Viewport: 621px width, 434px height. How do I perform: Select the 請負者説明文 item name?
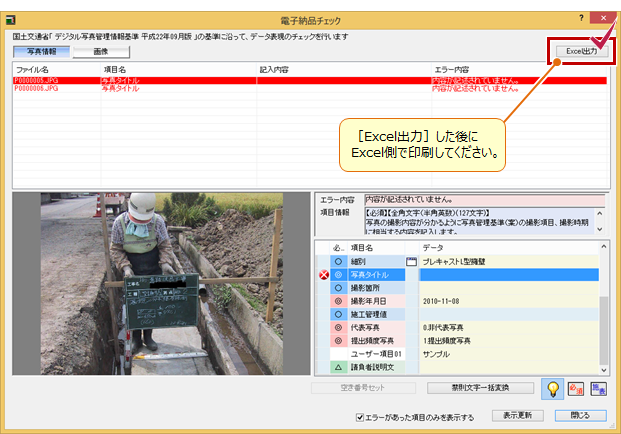pyautogui.click(x=376, y=367)
